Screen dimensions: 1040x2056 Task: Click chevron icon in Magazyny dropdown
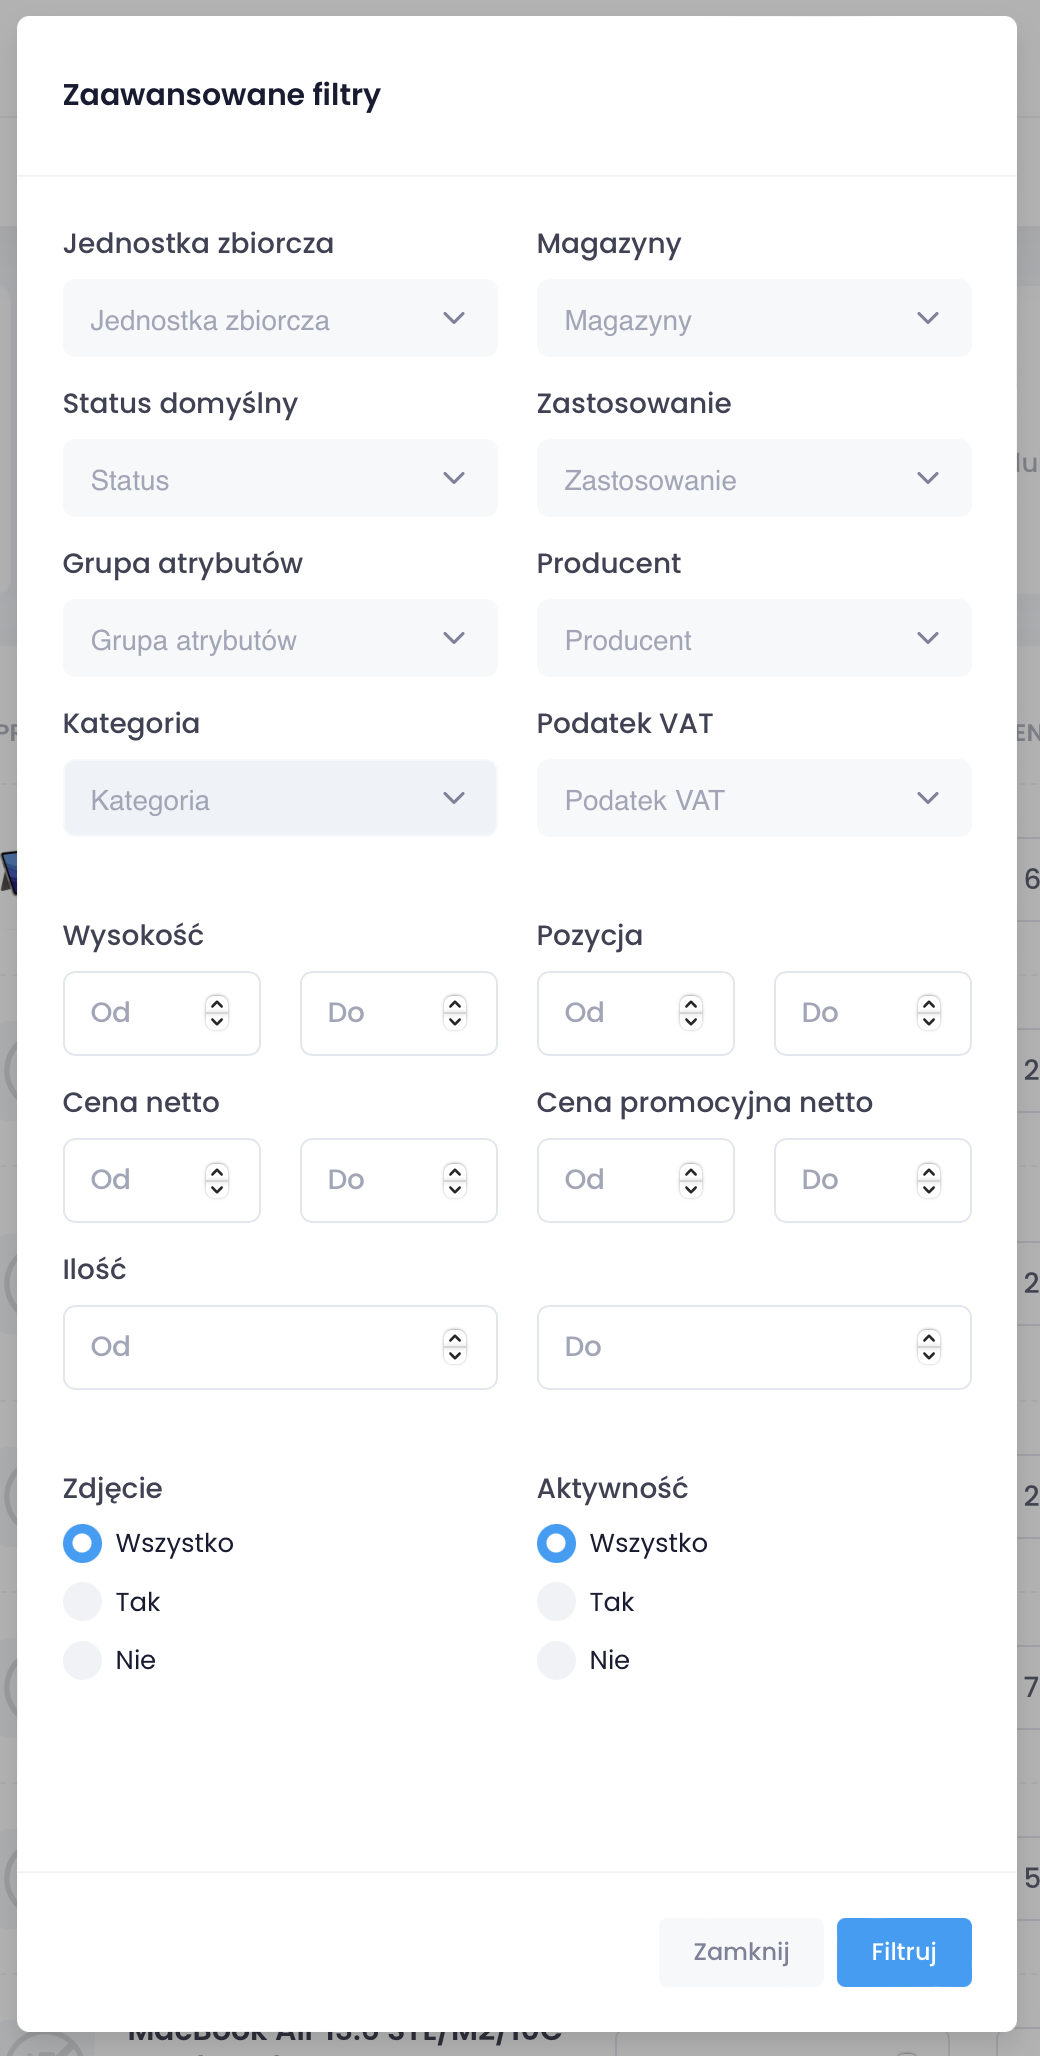pyautogui.click(x=928, y=319)
